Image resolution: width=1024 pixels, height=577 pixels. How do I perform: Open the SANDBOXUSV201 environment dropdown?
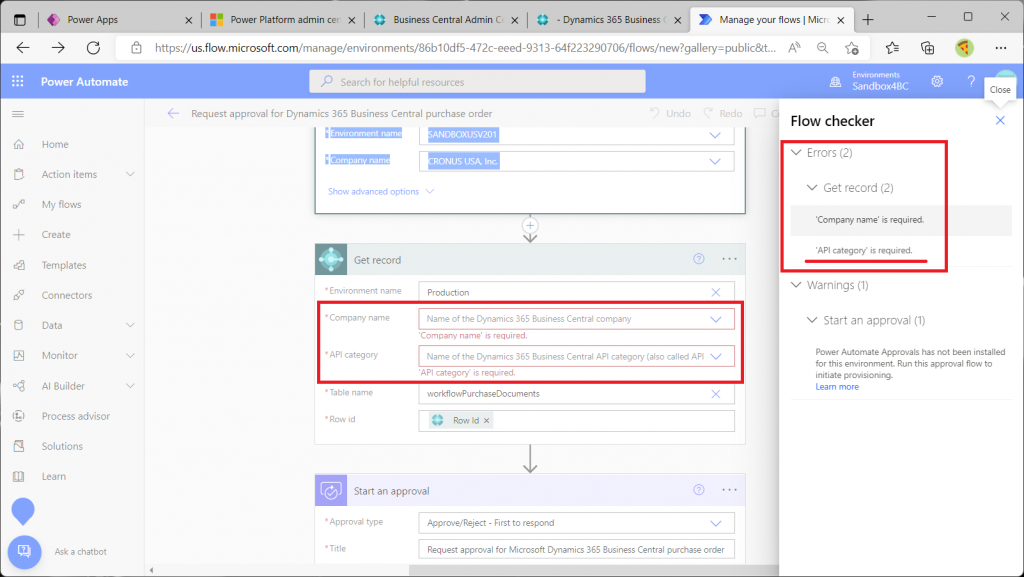[x=715, y=135]
